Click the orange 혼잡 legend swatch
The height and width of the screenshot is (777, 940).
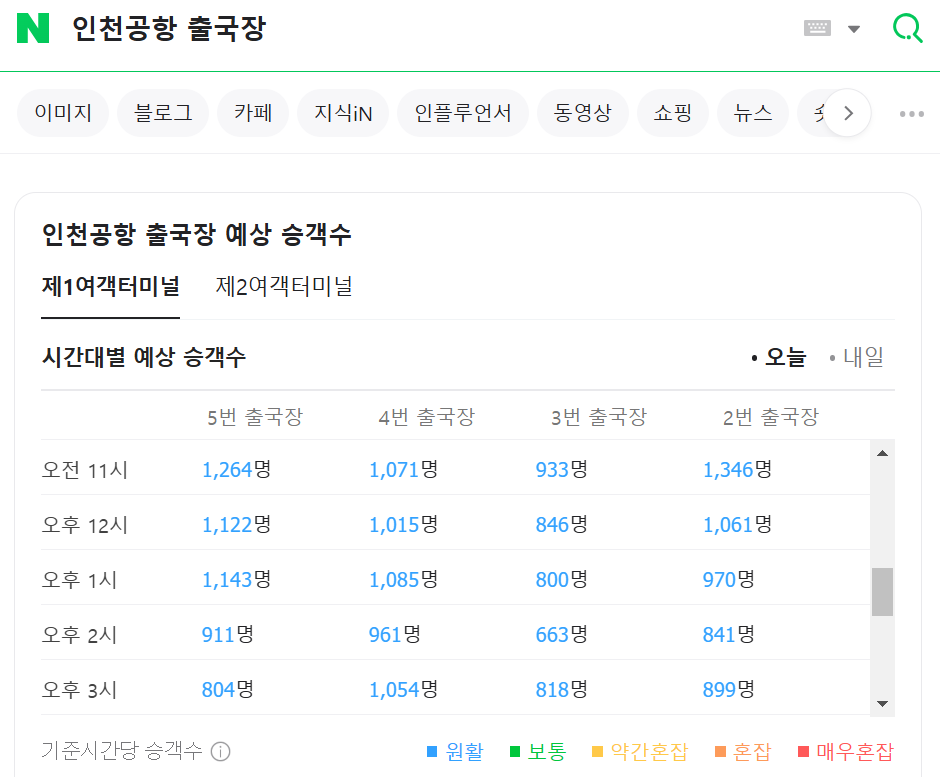click(x=721, y=752)
